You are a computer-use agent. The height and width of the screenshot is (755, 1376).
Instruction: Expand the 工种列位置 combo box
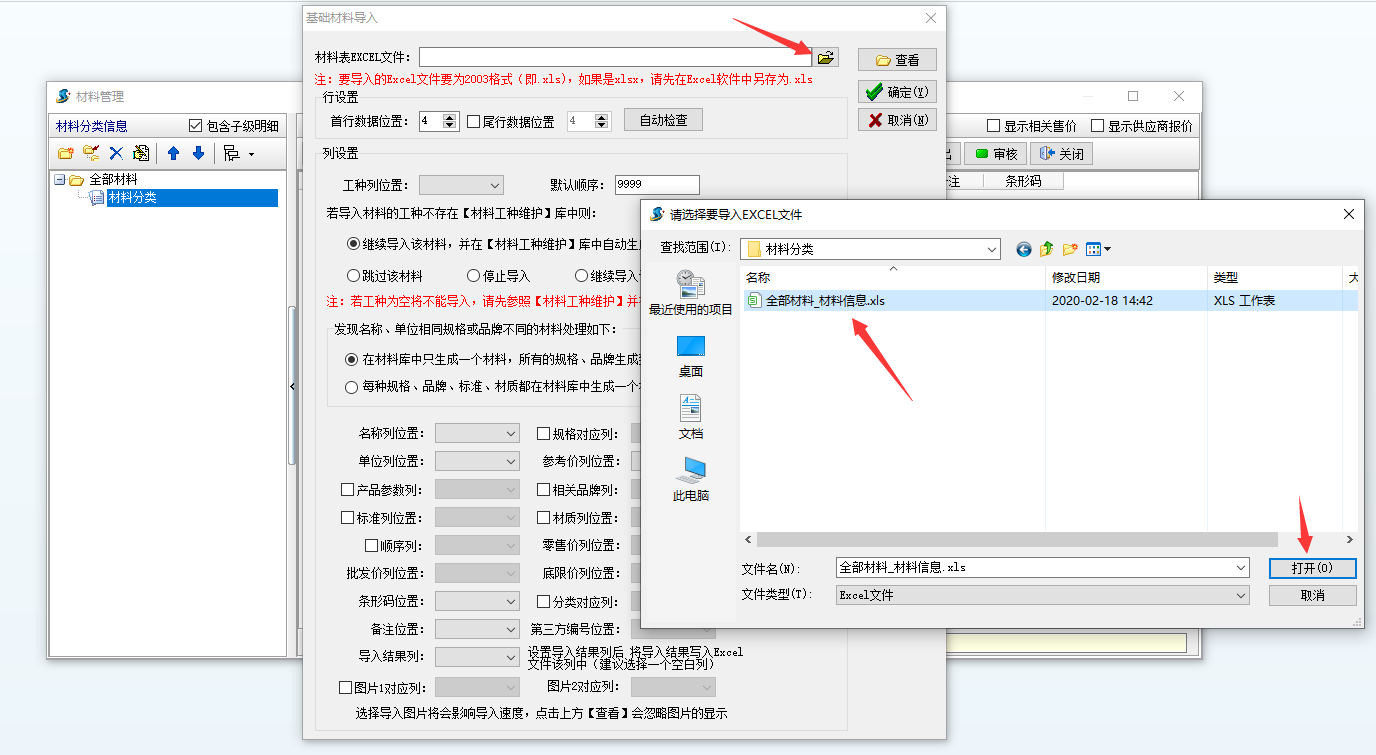(495, 184)
